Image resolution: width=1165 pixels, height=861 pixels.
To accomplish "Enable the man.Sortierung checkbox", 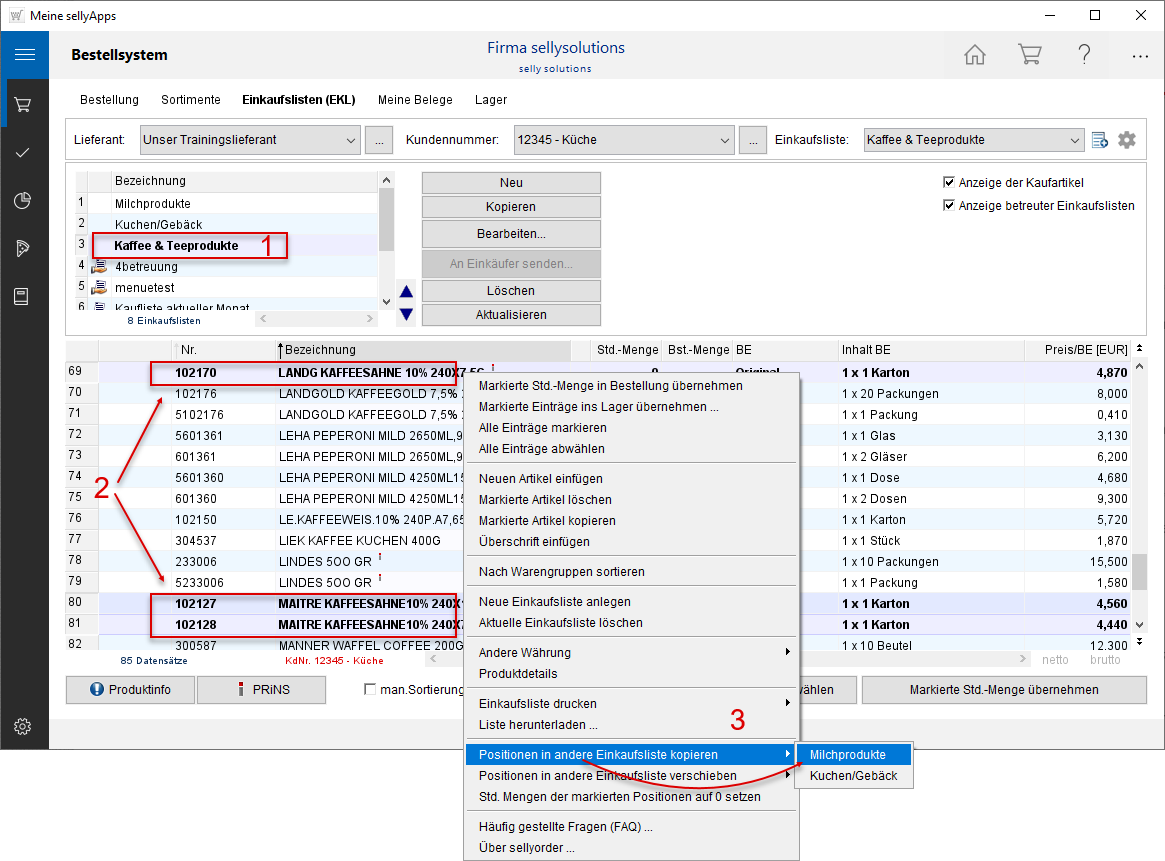I will click(370, 689).
